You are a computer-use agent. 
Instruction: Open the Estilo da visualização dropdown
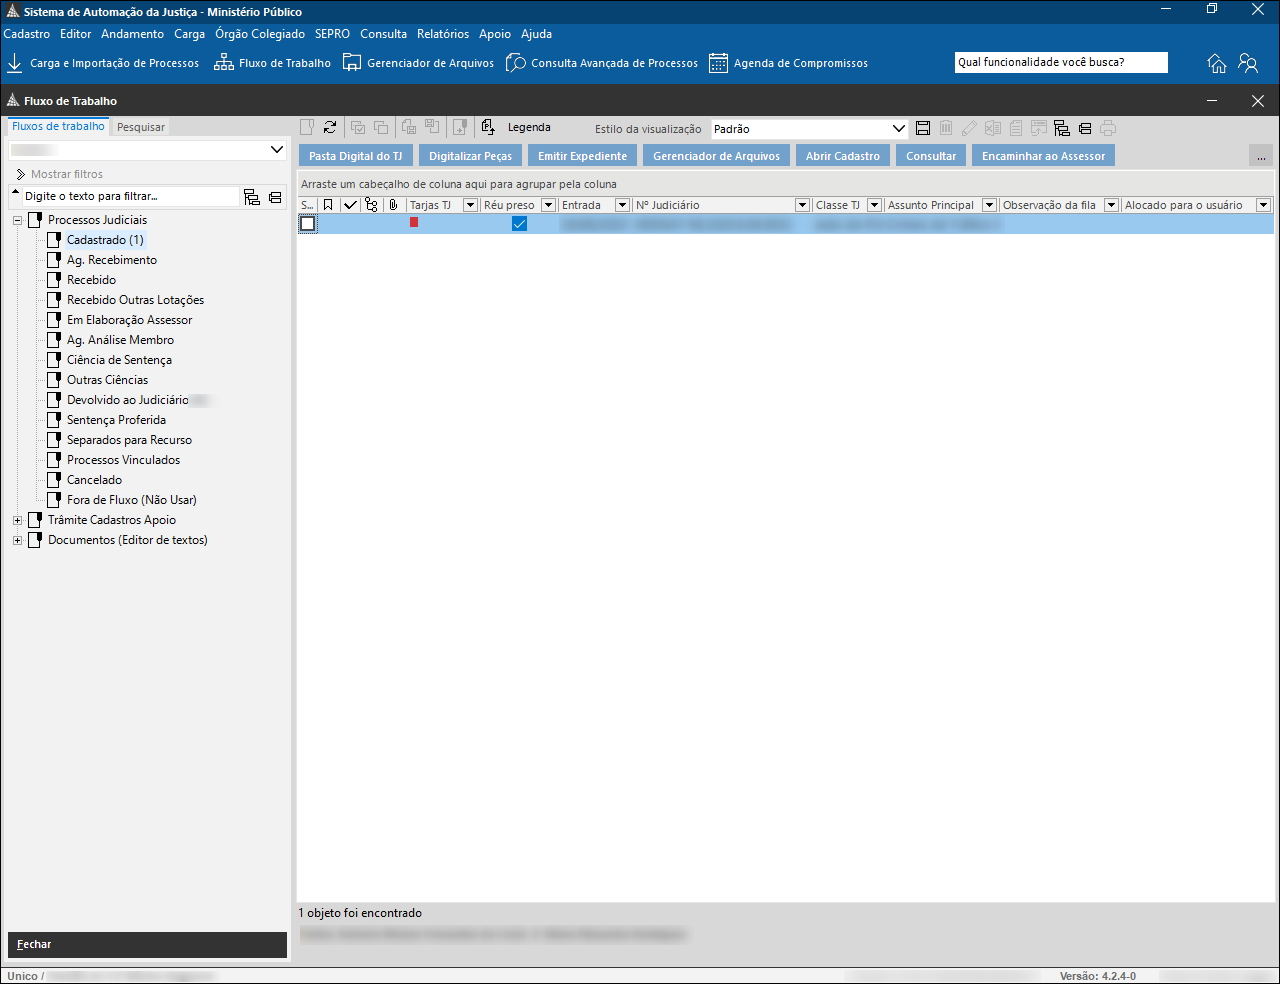point(898,128)
